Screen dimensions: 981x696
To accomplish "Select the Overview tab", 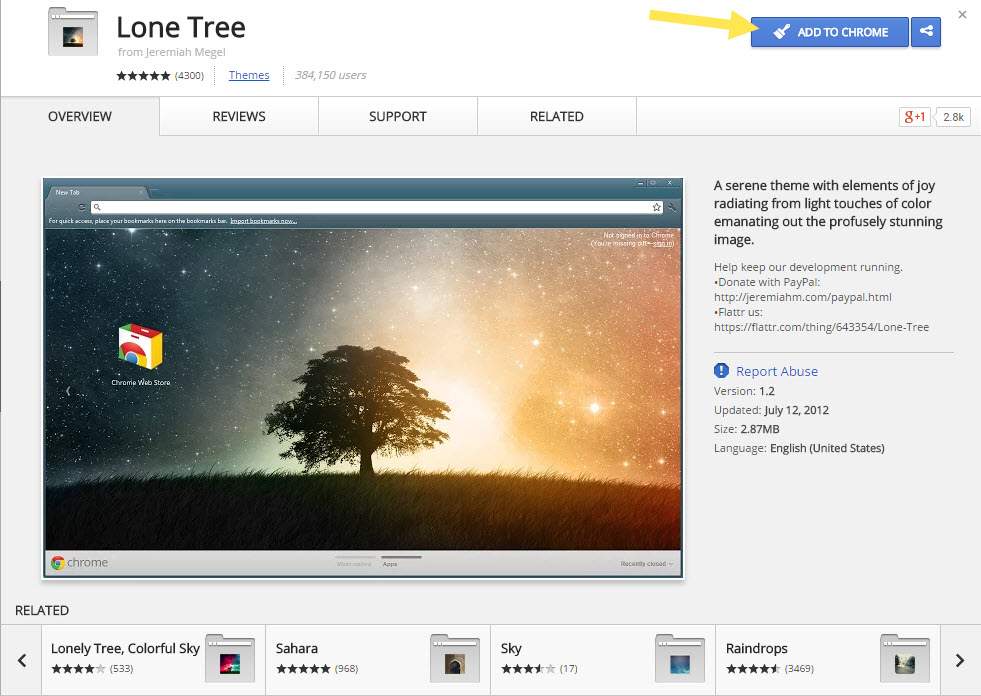I will [x=80, y=117].
